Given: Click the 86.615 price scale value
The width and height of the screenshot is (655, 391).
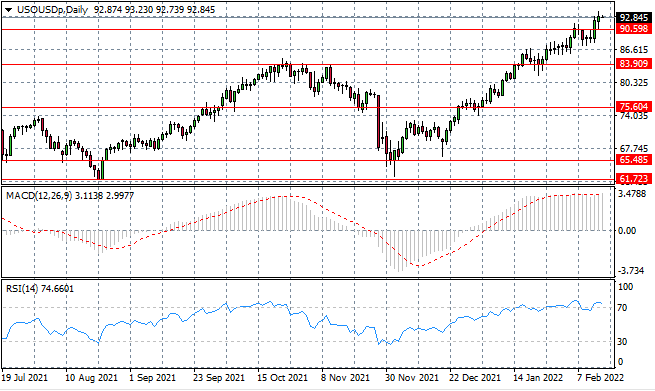Looking at the screenshot, I should click(x=634, y=50).
